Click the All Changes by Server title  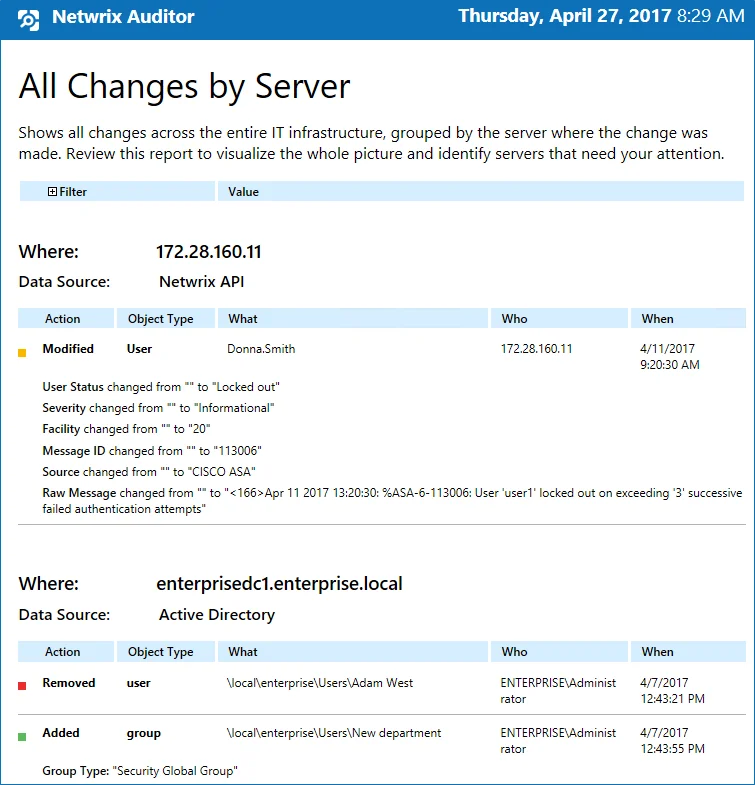[x=184, y=87]
